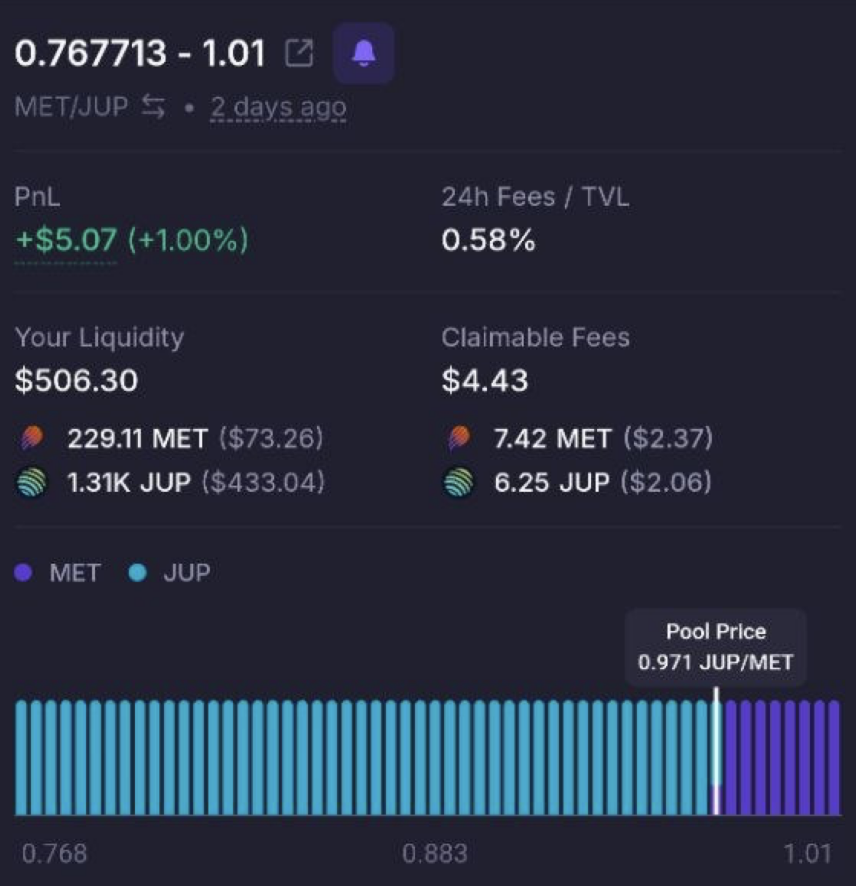
Task: Select the blue JUP legend dot
Action: [x=137, y=572]
